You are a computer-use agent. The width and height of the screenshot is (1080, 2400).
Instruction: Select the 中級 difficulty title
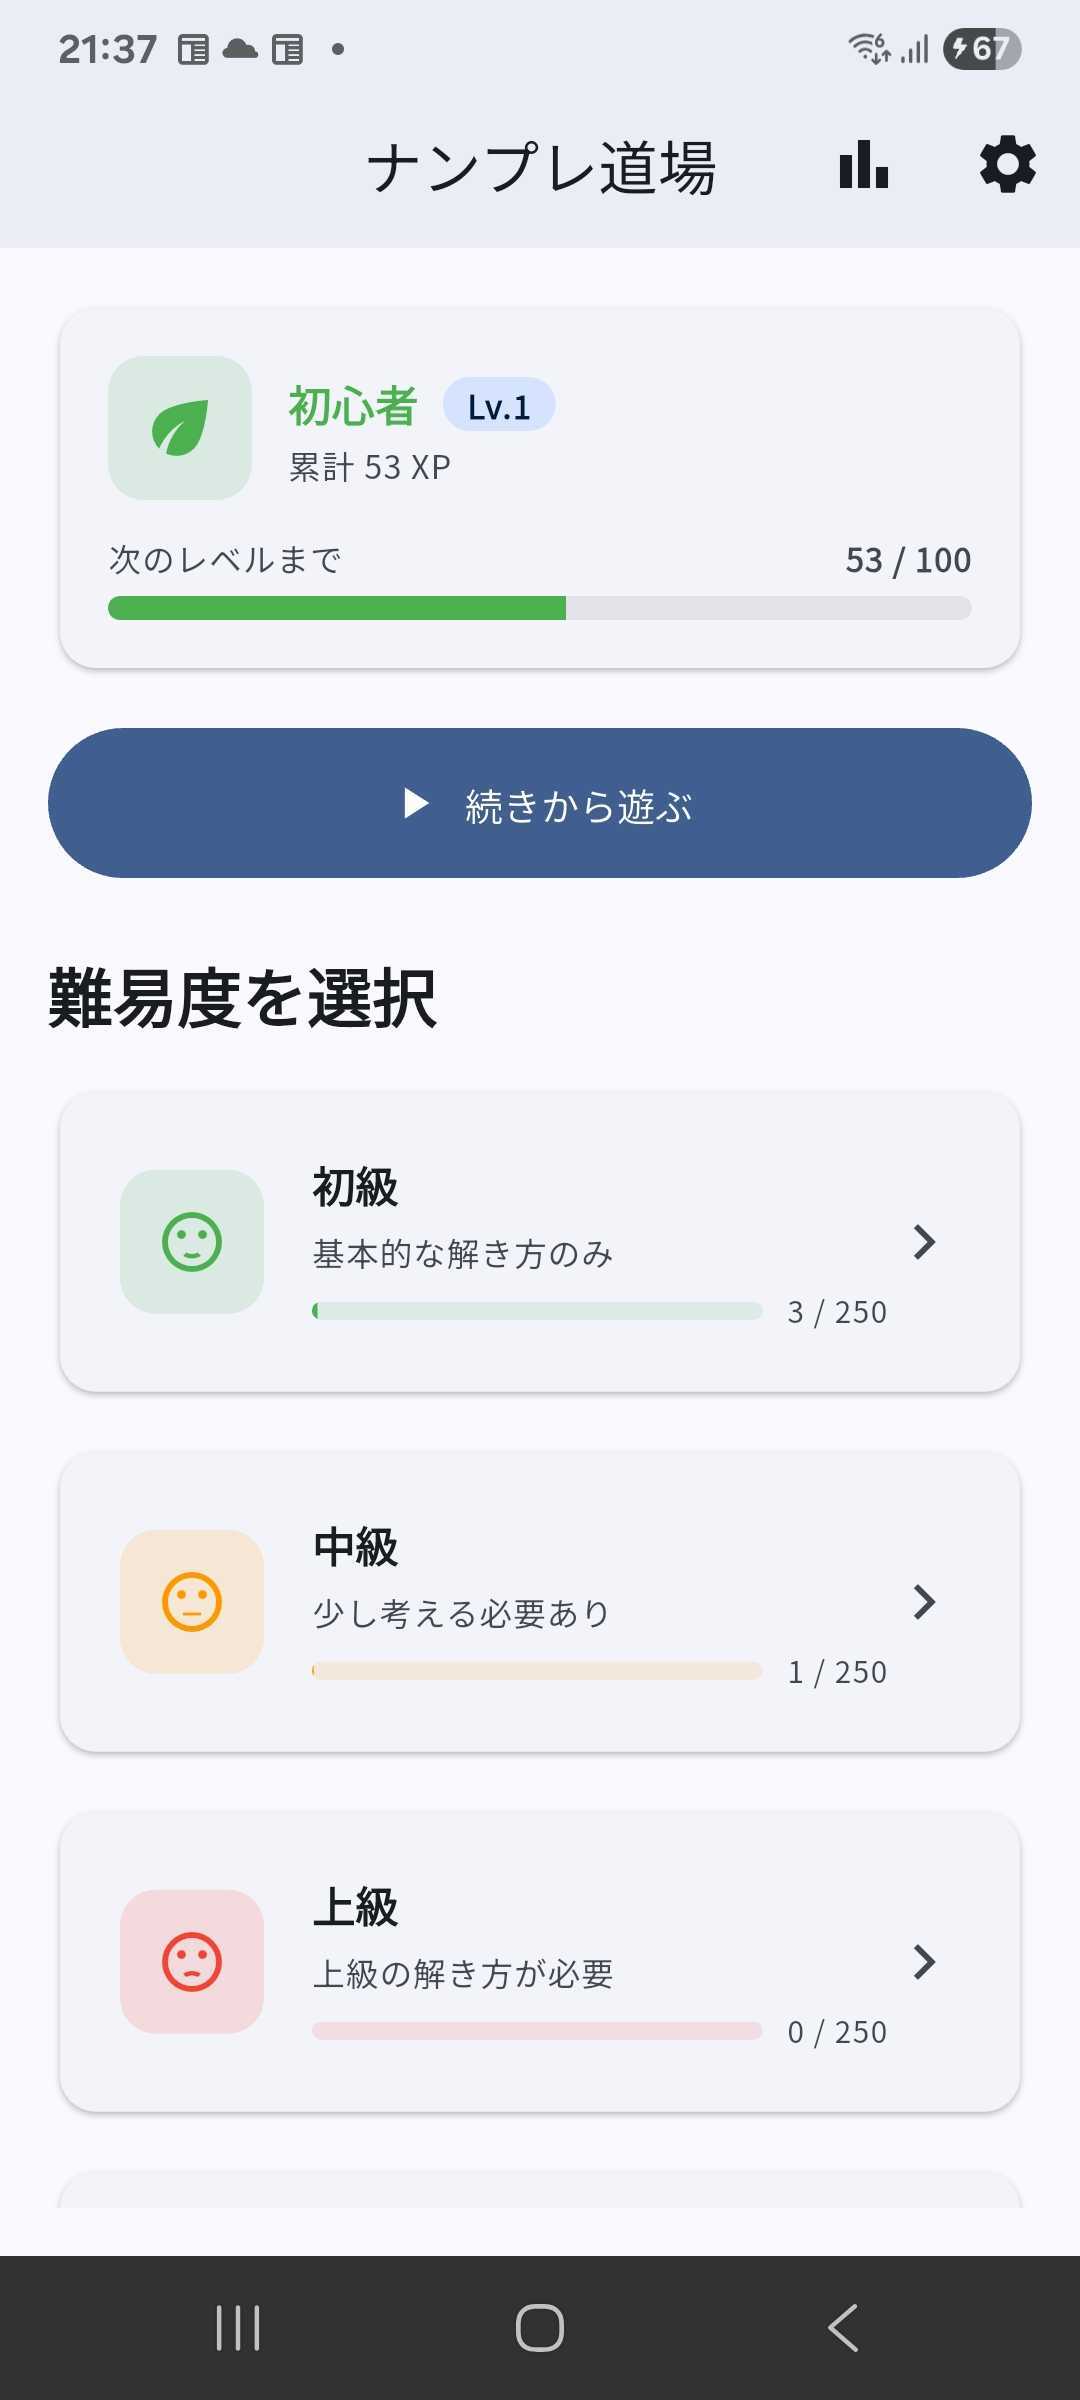click(356, 1548)
